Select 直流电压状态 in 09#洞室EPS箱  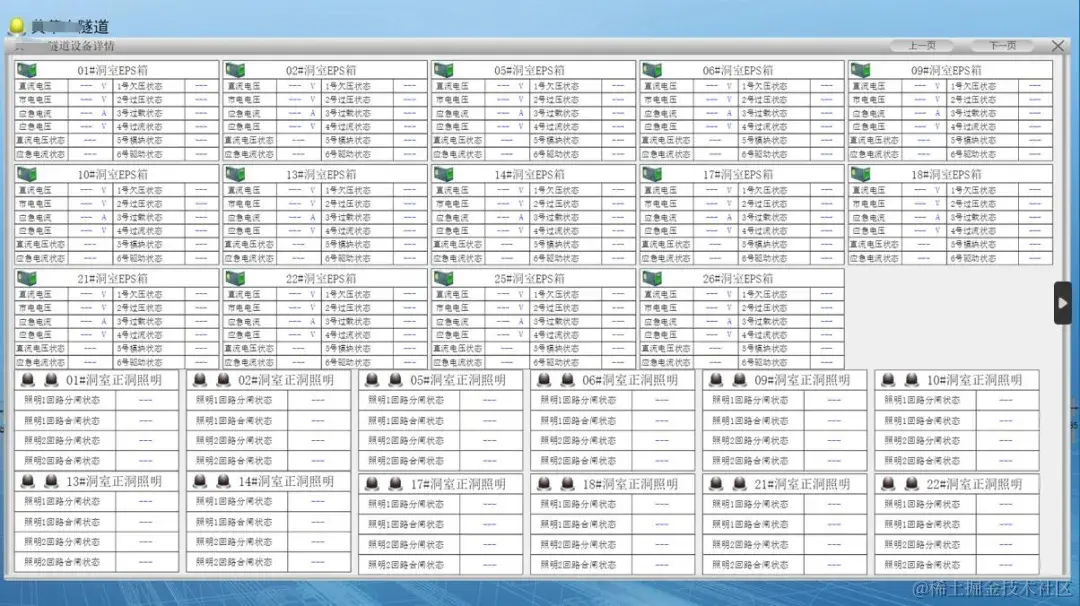pos(874,140)
